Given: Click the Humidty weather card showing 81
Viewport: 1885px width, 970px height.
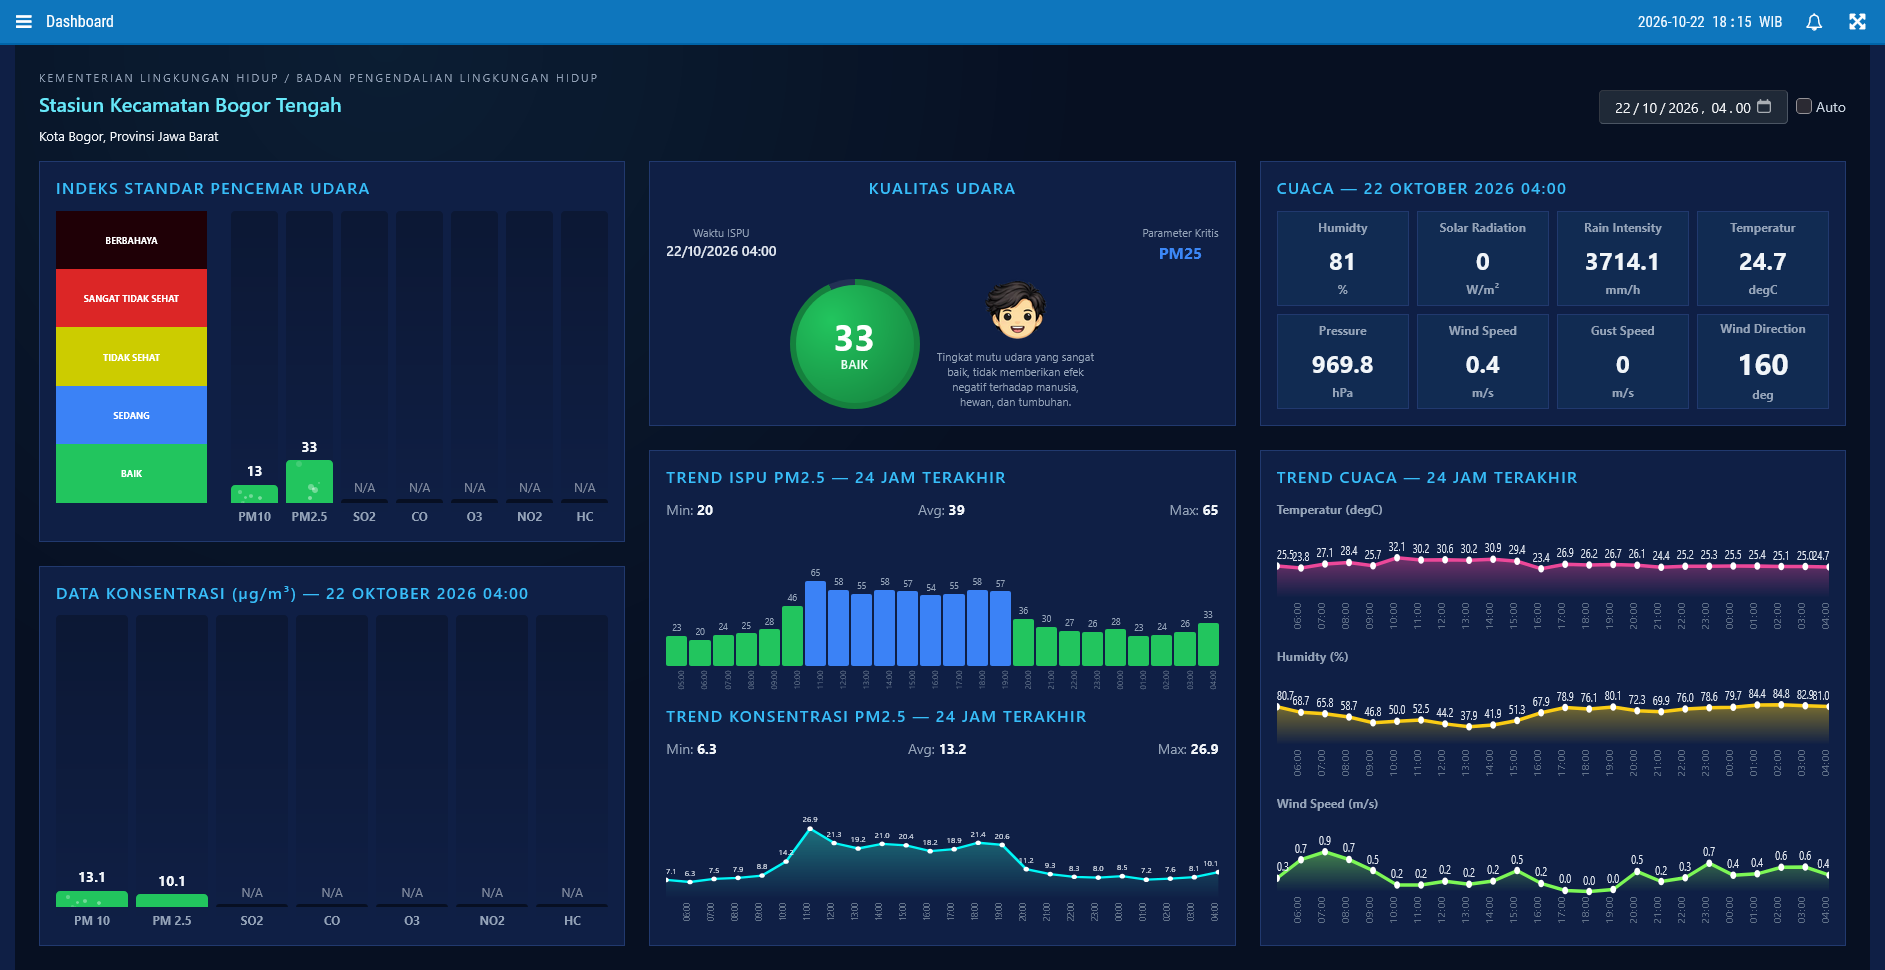Looking at the screenshot, I should (x=1342, y=258).
